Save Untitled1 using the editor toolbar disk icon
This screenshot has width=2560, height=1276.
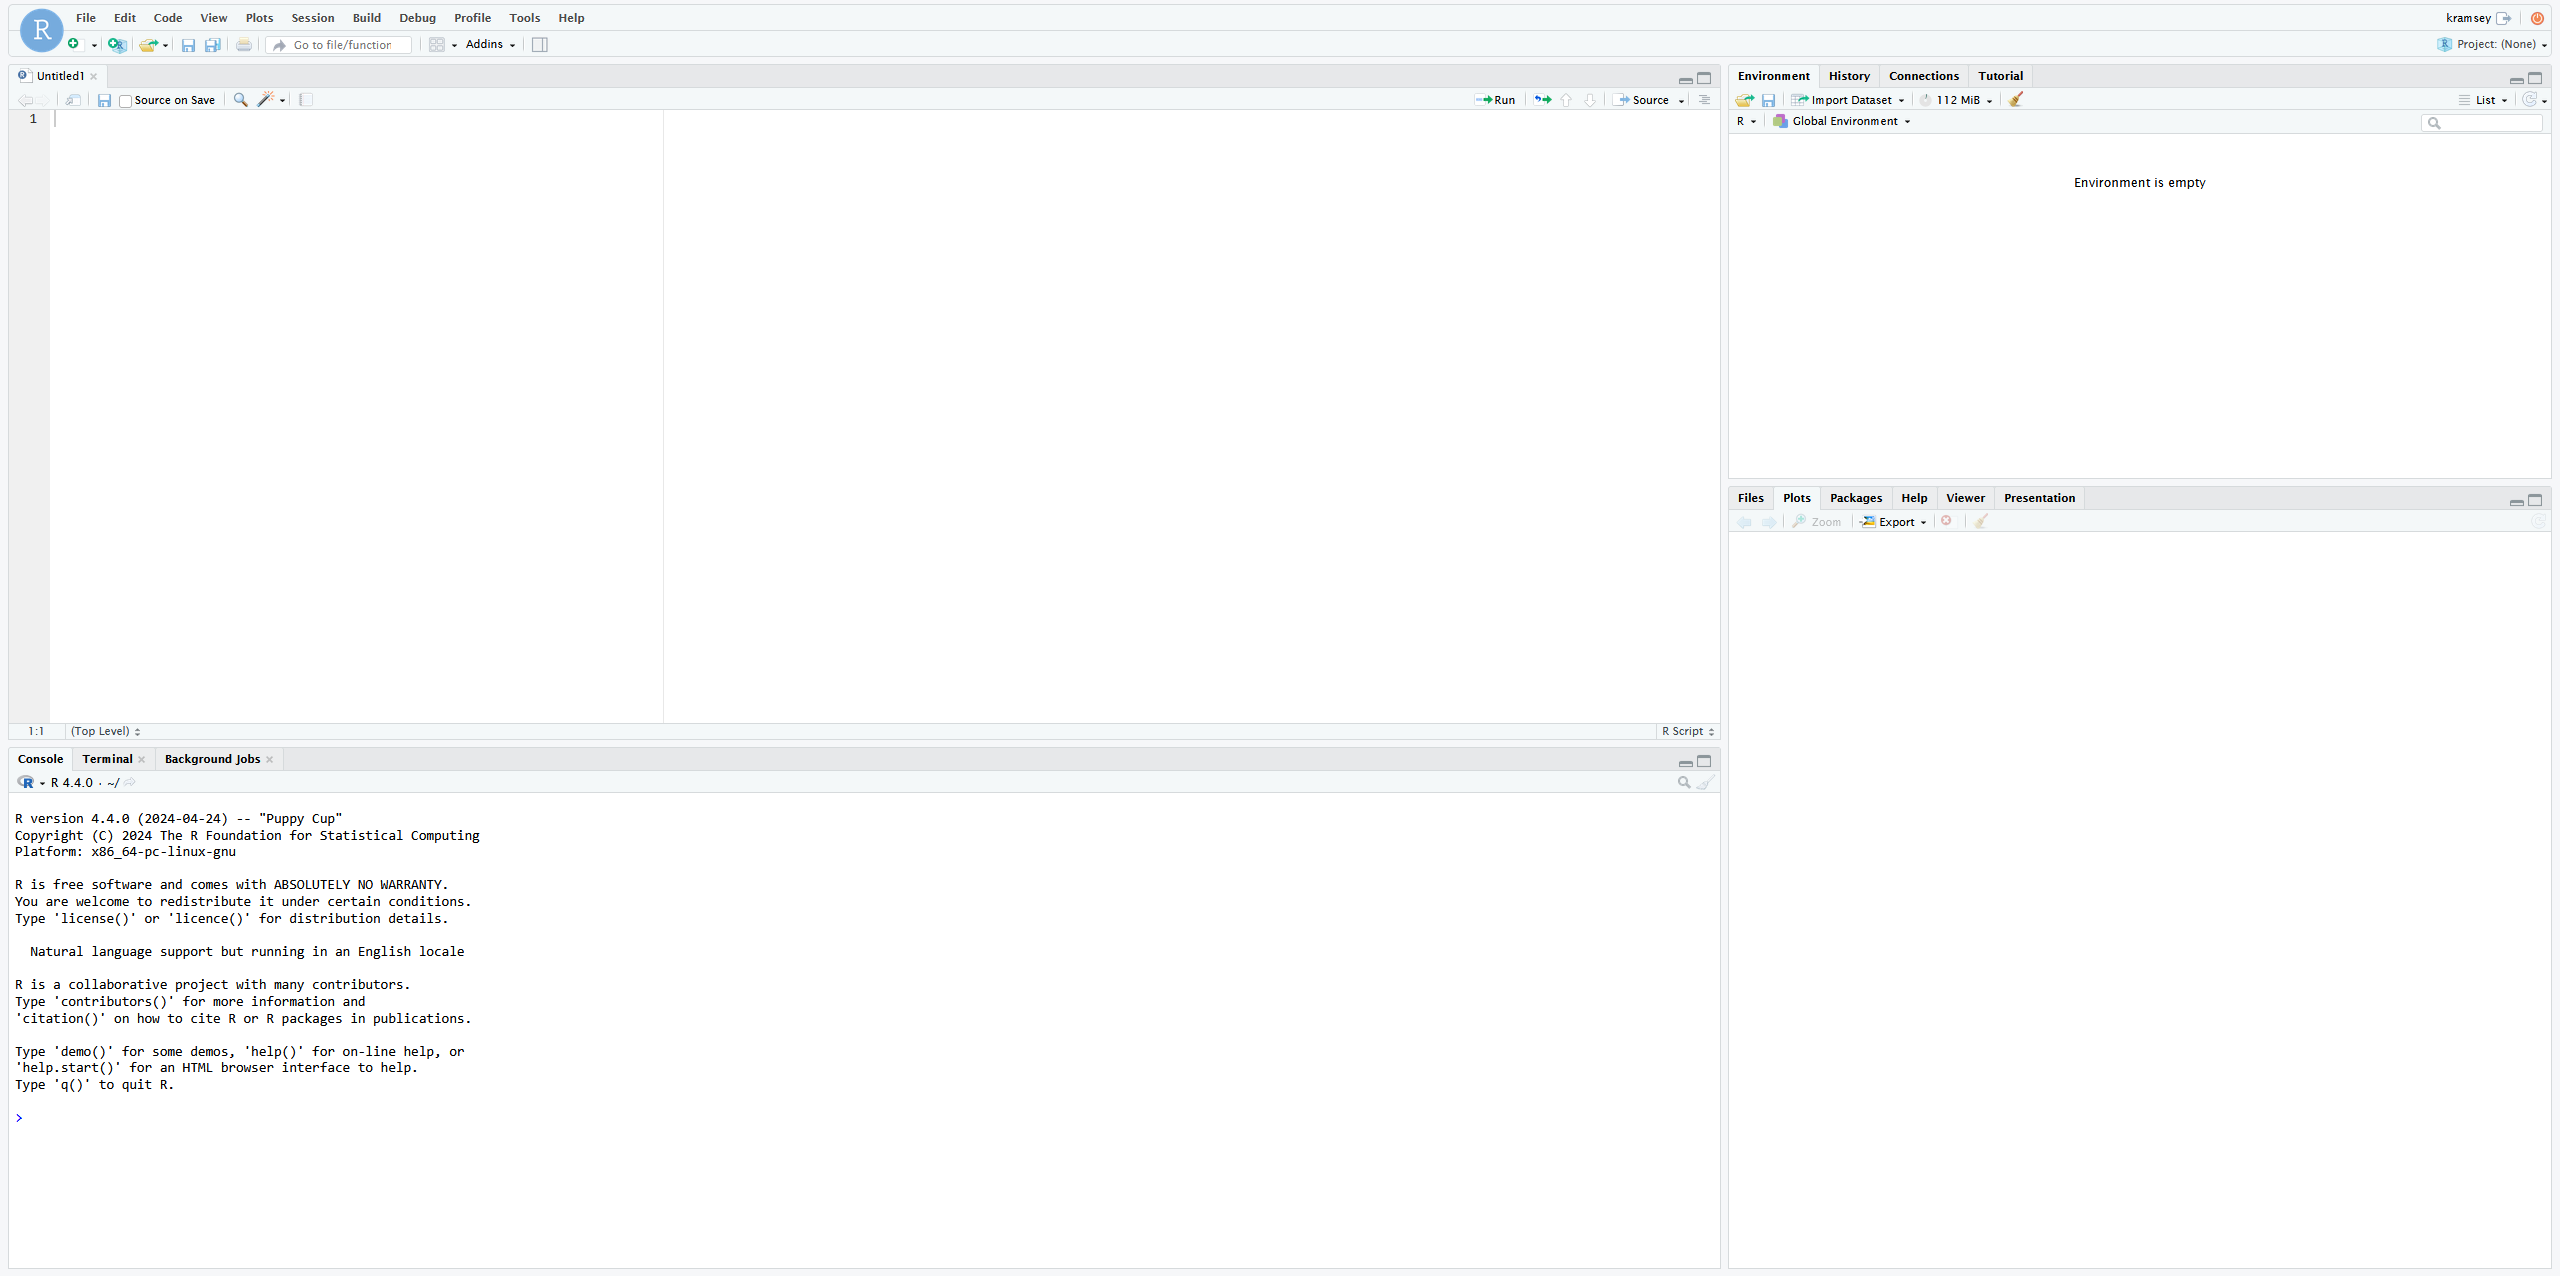coord(104,100)
